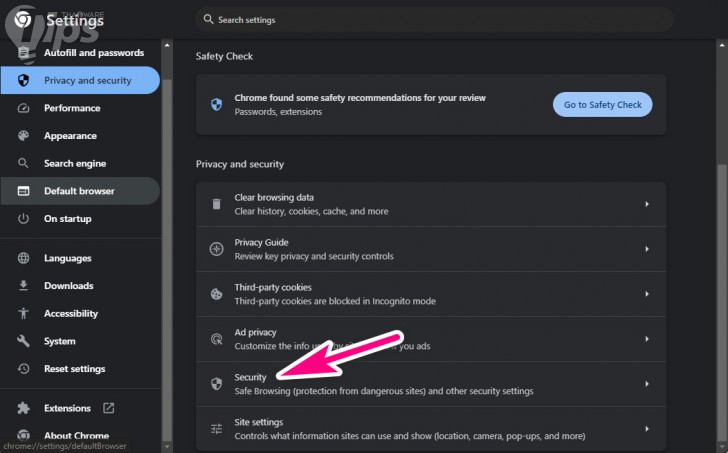Open Search engine settings
728x453 pixels.
80,163
